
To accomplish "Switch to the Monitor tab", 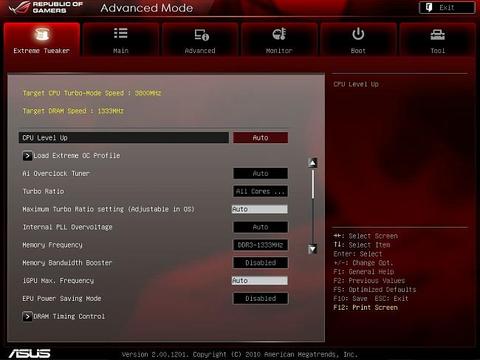I will click(x=279, y=39).
